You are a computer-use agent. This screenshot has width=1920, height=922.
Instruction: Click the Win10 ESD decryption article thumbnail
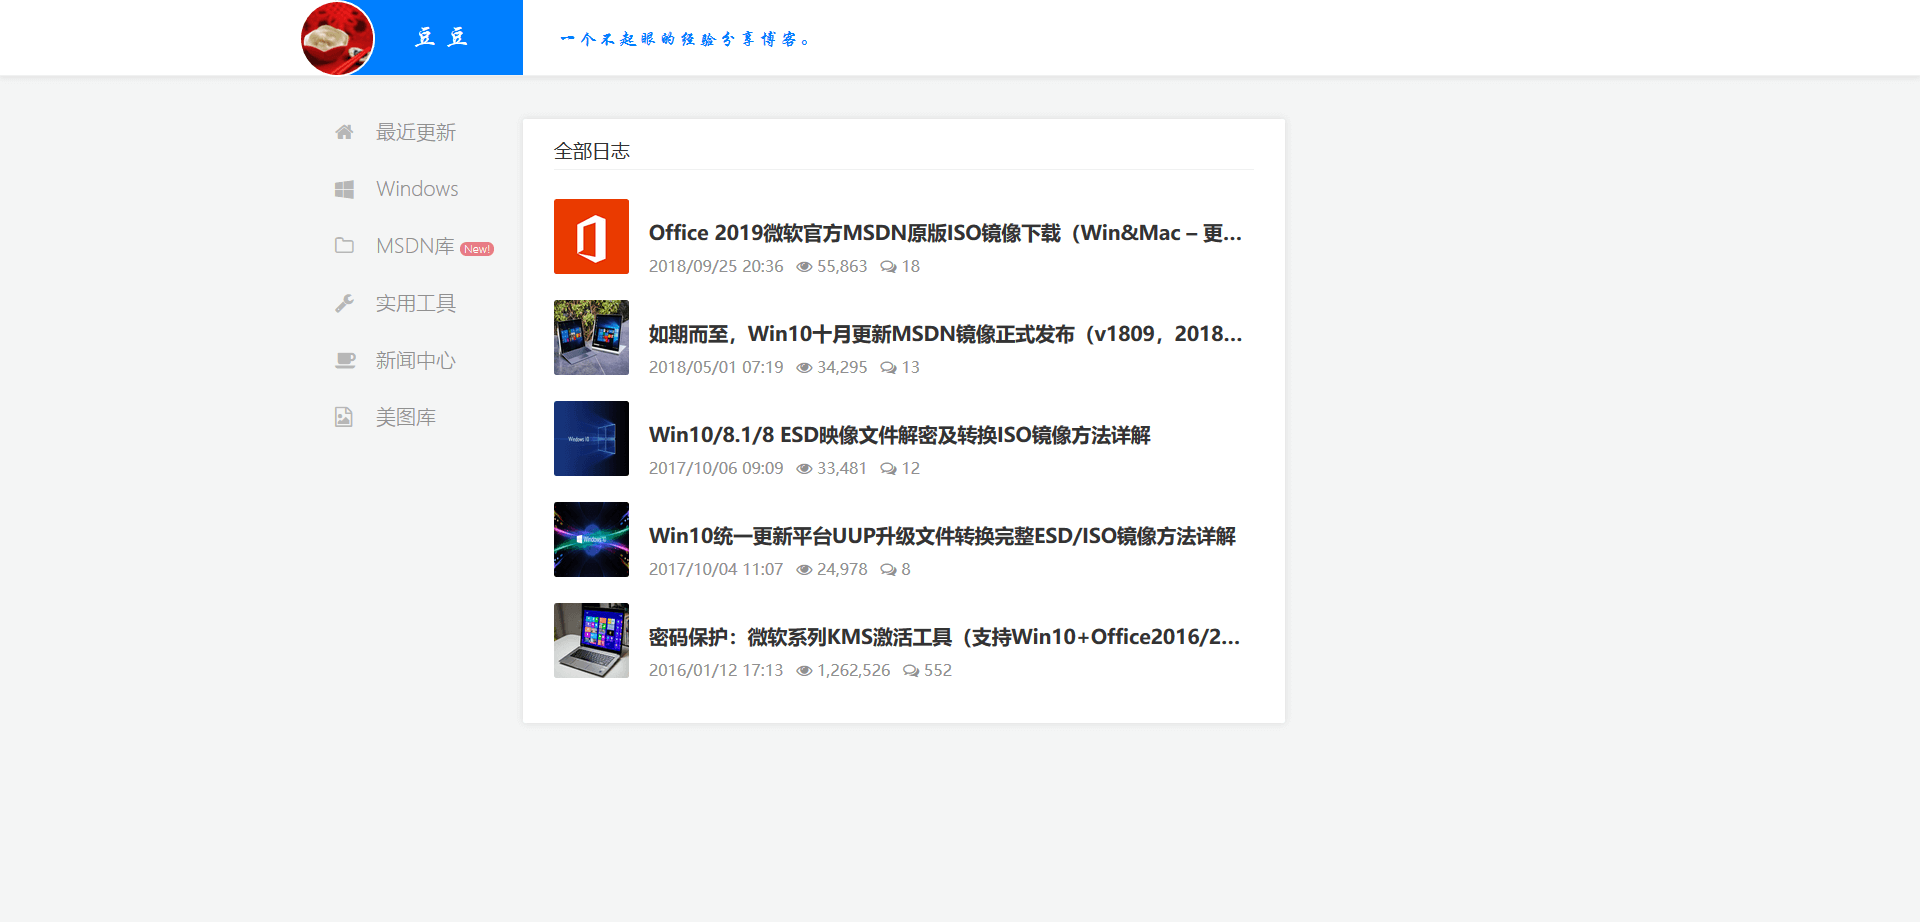[x=591, y=438]
